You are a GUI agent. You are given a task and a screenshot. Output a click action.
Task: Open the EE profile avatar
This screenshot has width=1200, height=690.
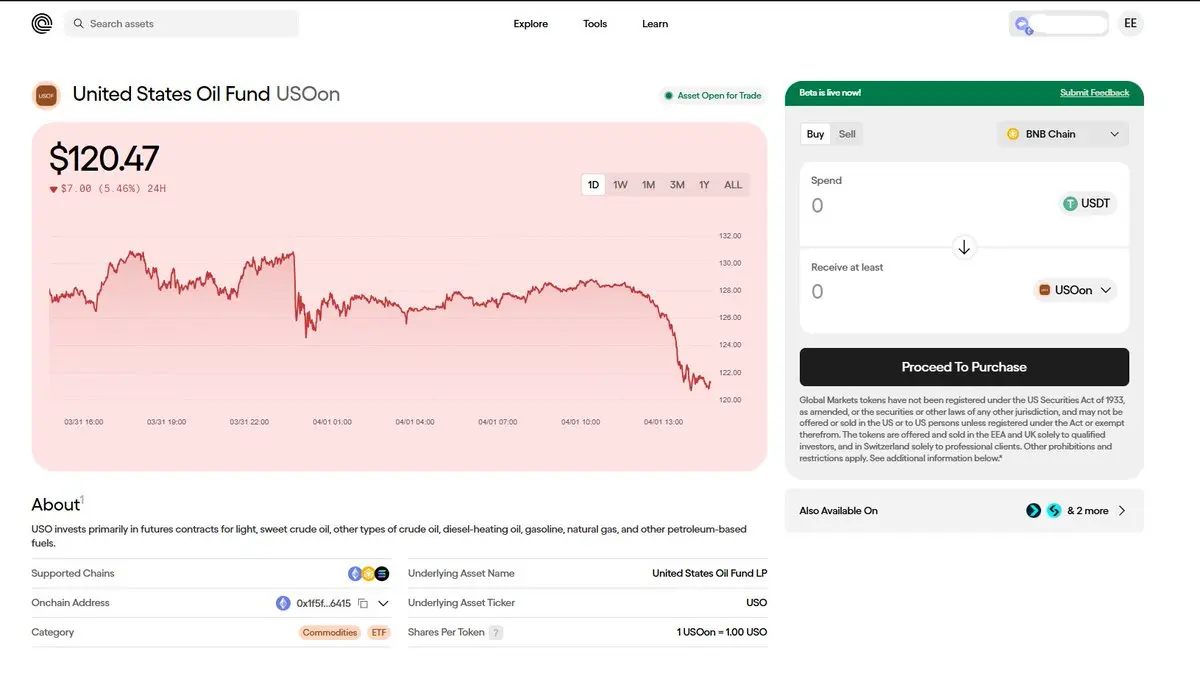coord(1130,24)
